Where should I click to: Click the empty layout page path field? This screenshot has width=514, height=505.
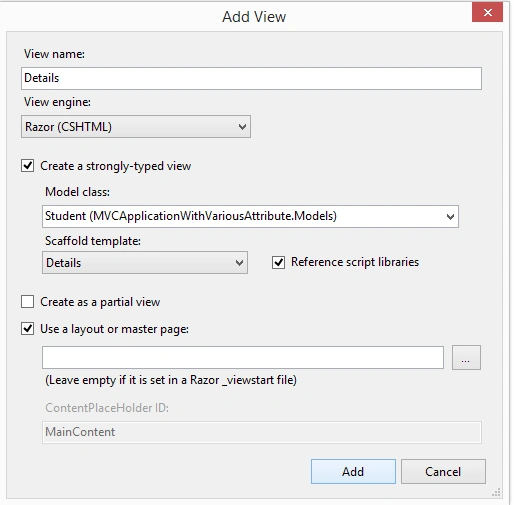click(x=243, y=358)
